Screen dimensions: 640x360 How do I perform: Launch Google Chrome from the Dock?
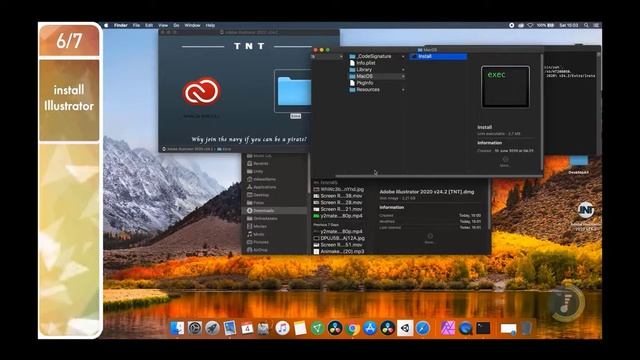(x=353, y=328)
